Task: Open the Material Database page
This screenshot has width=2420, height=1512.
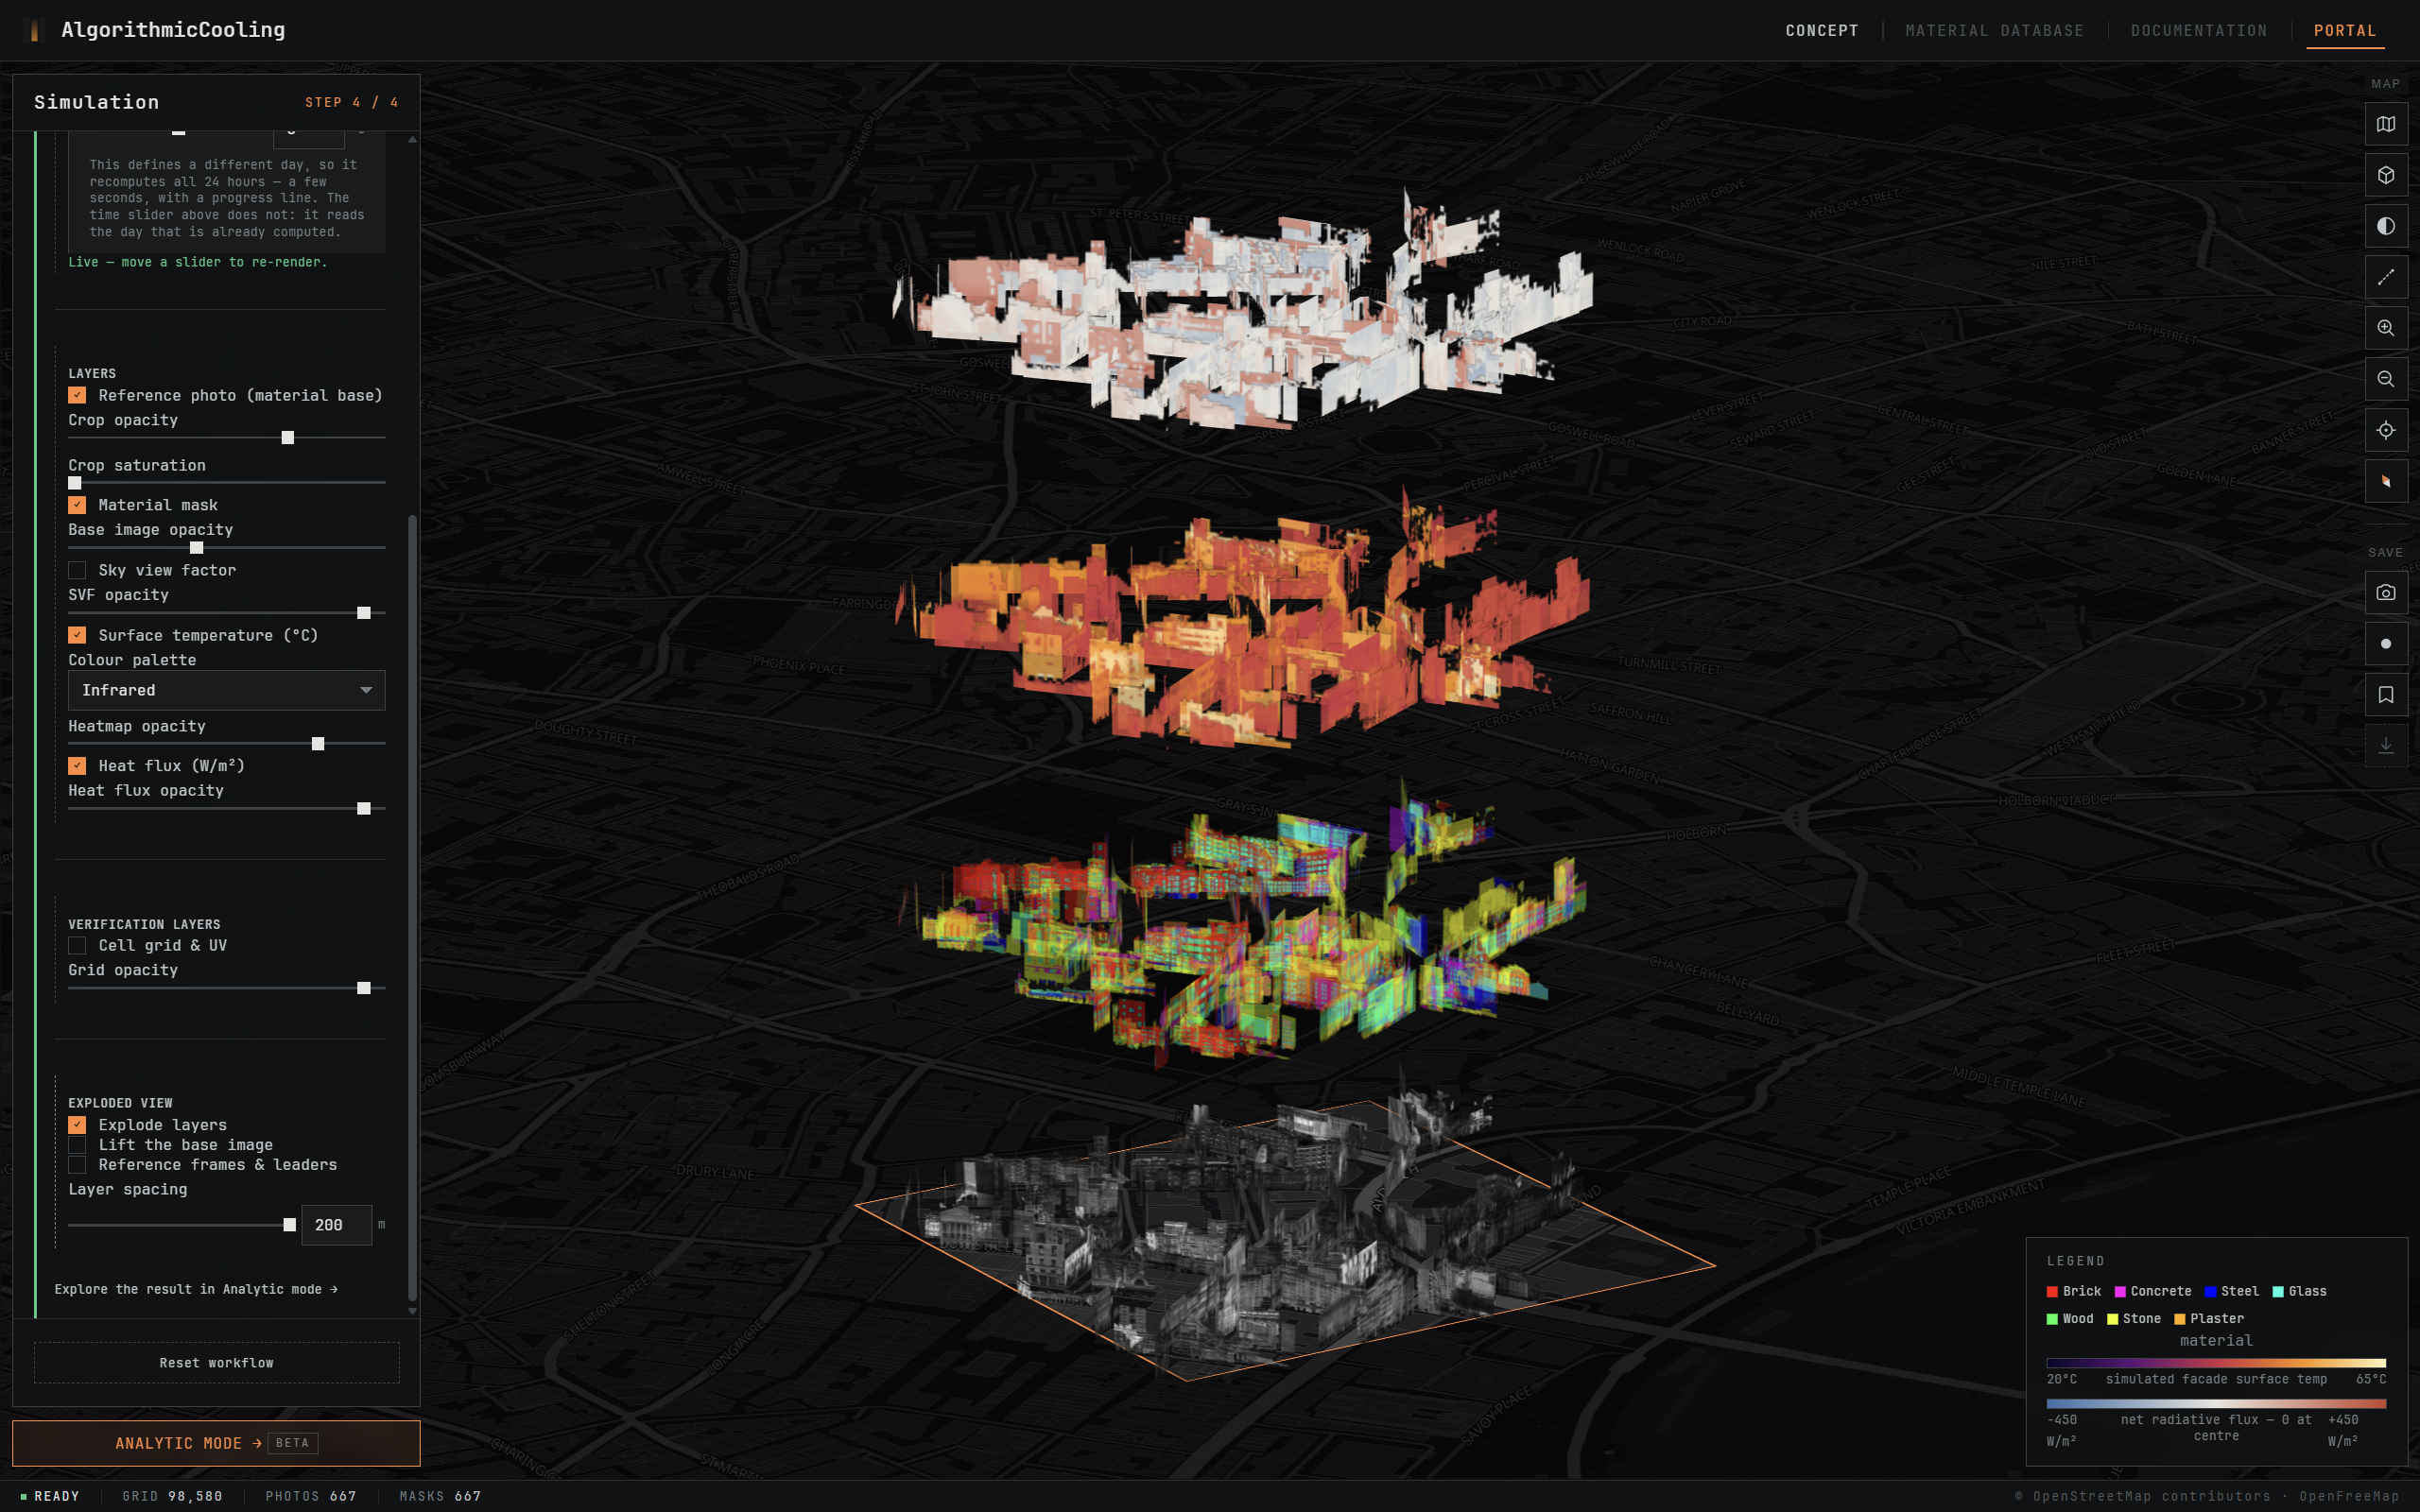Action: 1994,31
